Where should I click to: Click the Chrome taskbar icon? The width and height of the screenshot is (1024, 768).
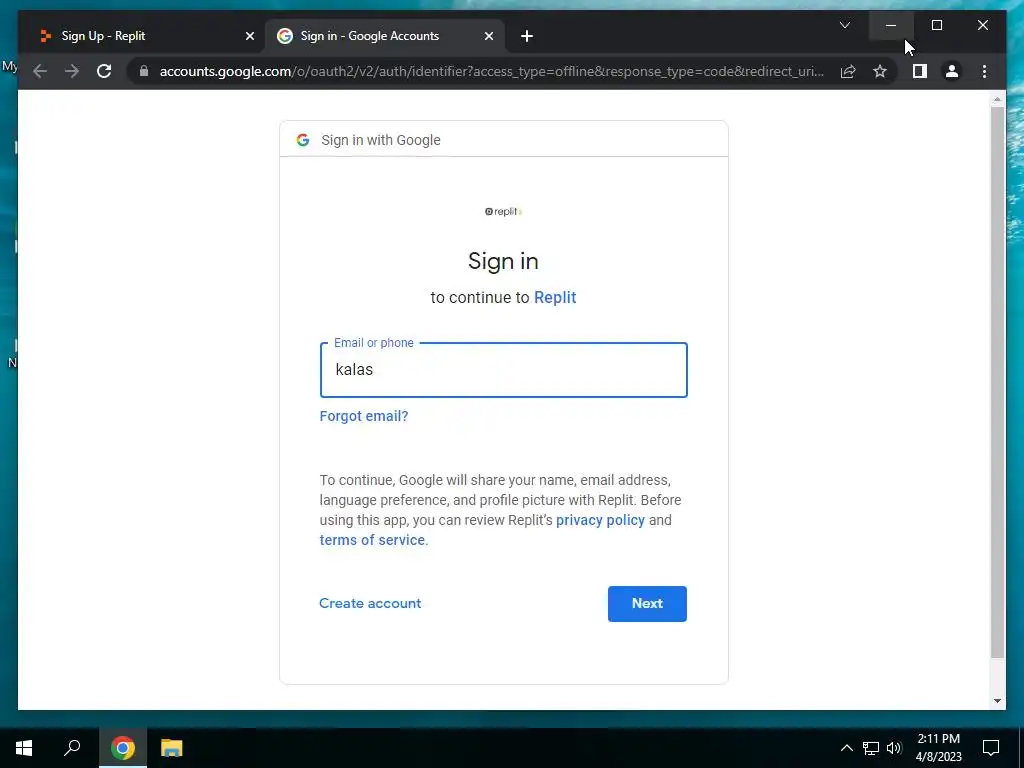[x=123, y=748]
